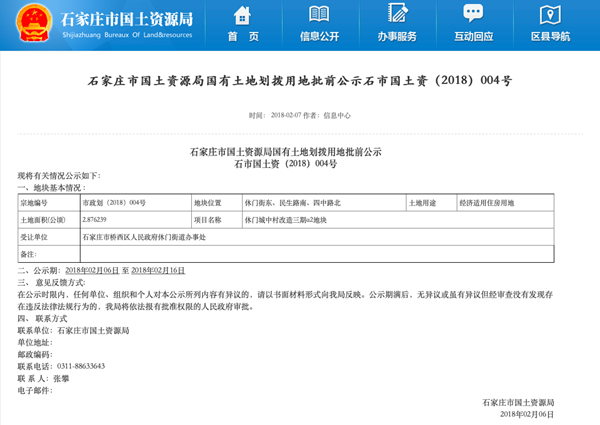Screen dimensions: 600x425
Task: Click the house icon above 首页
Action: point(243,14)
